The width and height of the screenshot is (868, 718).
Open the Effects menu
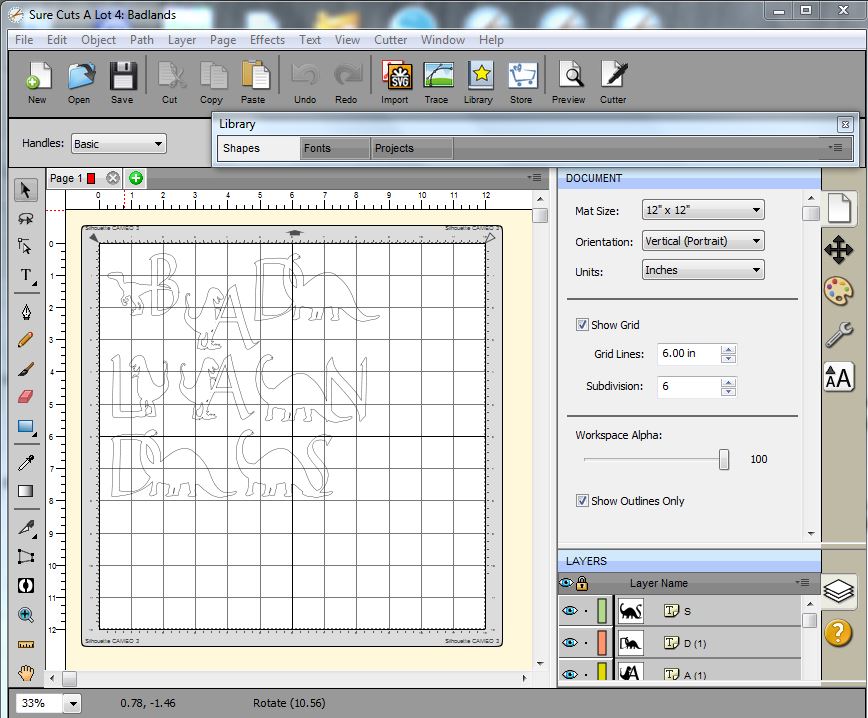pyautogui.click(x=267, y=40)
